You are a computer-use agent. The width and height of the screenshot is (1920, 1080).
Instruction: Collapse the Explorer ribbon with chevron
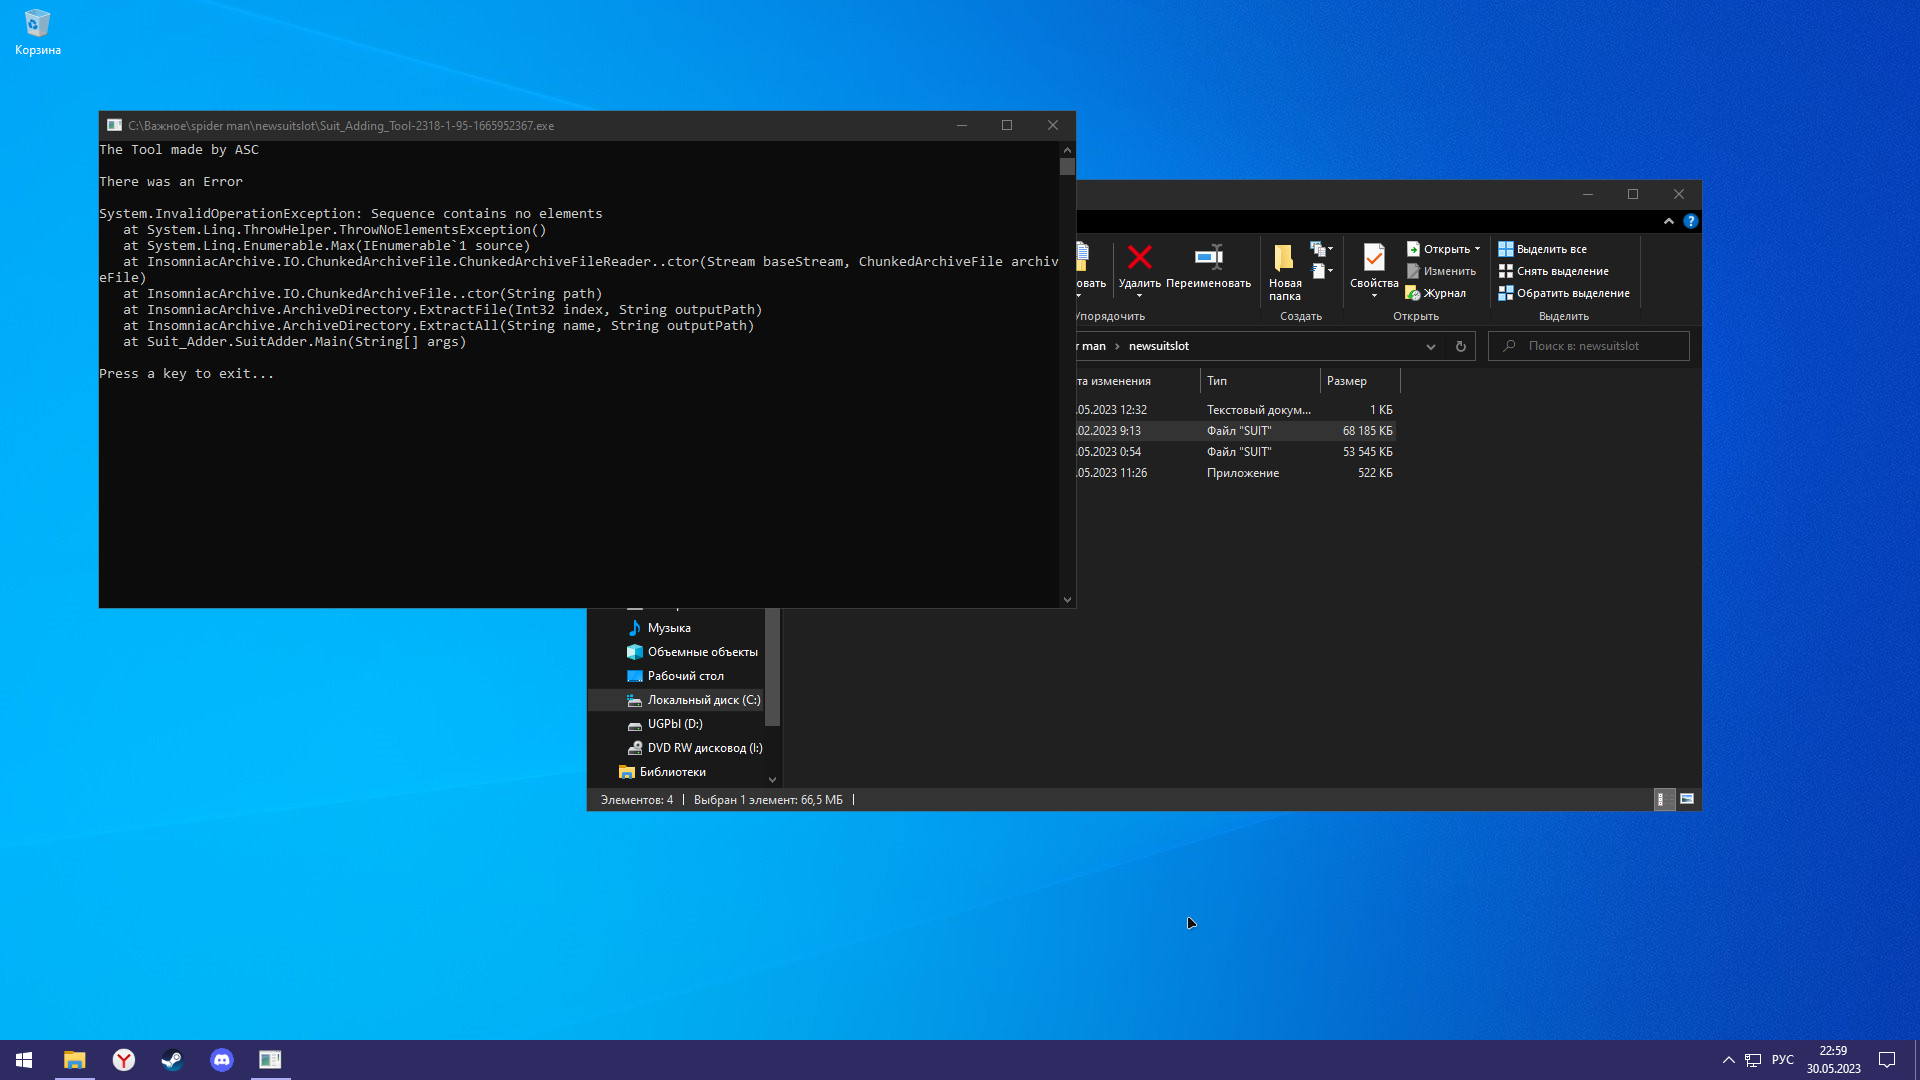(1668, 221)
